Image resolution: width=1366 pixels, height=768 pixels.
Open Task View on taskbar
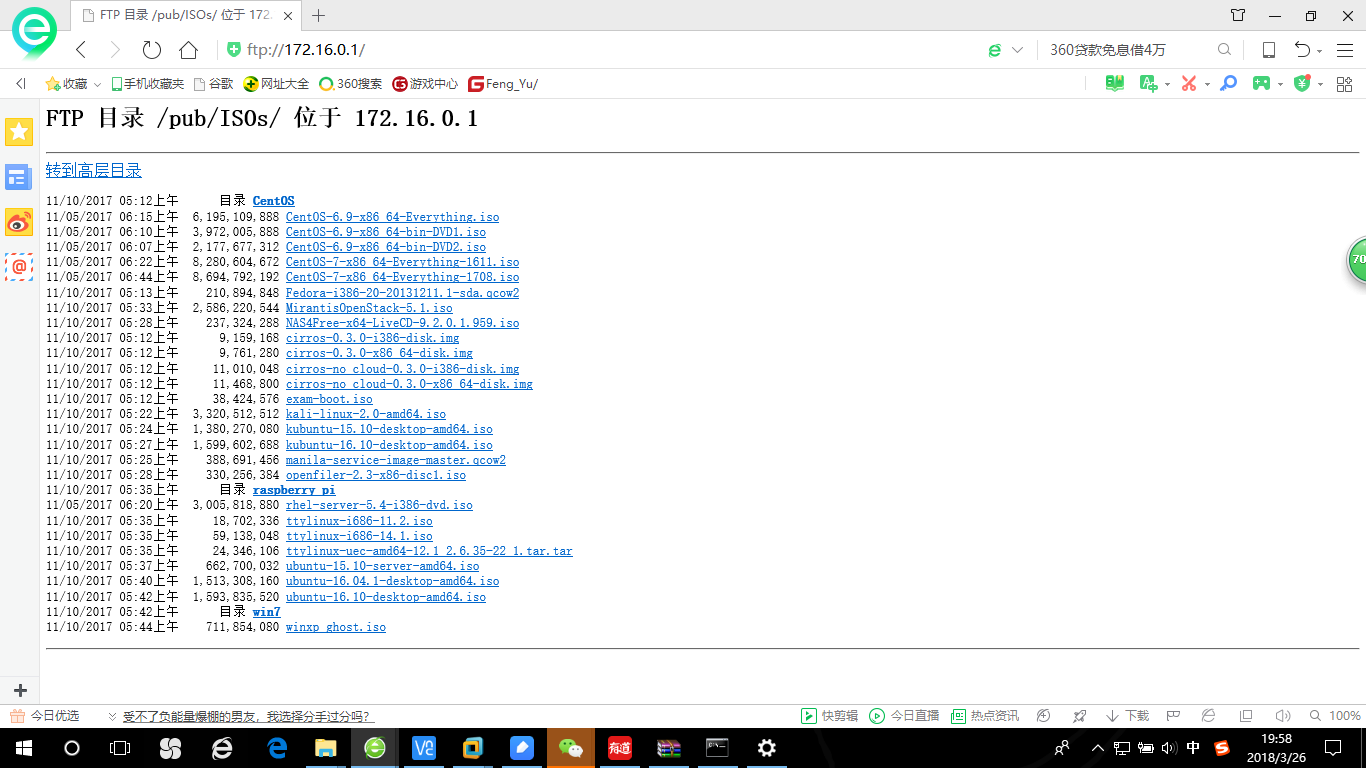[x=120, y=748]
